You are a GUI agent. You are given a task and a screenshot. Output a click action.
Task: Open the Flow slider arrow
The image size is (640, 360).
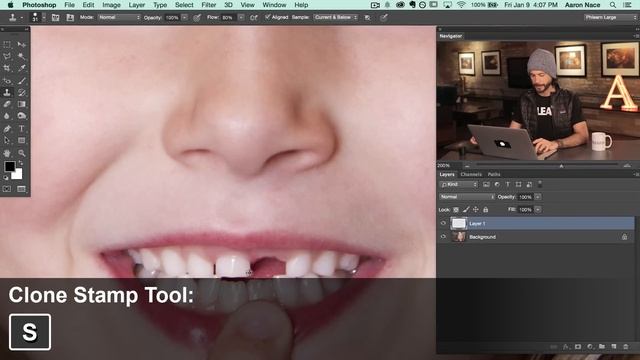click(x=241, y=18)
